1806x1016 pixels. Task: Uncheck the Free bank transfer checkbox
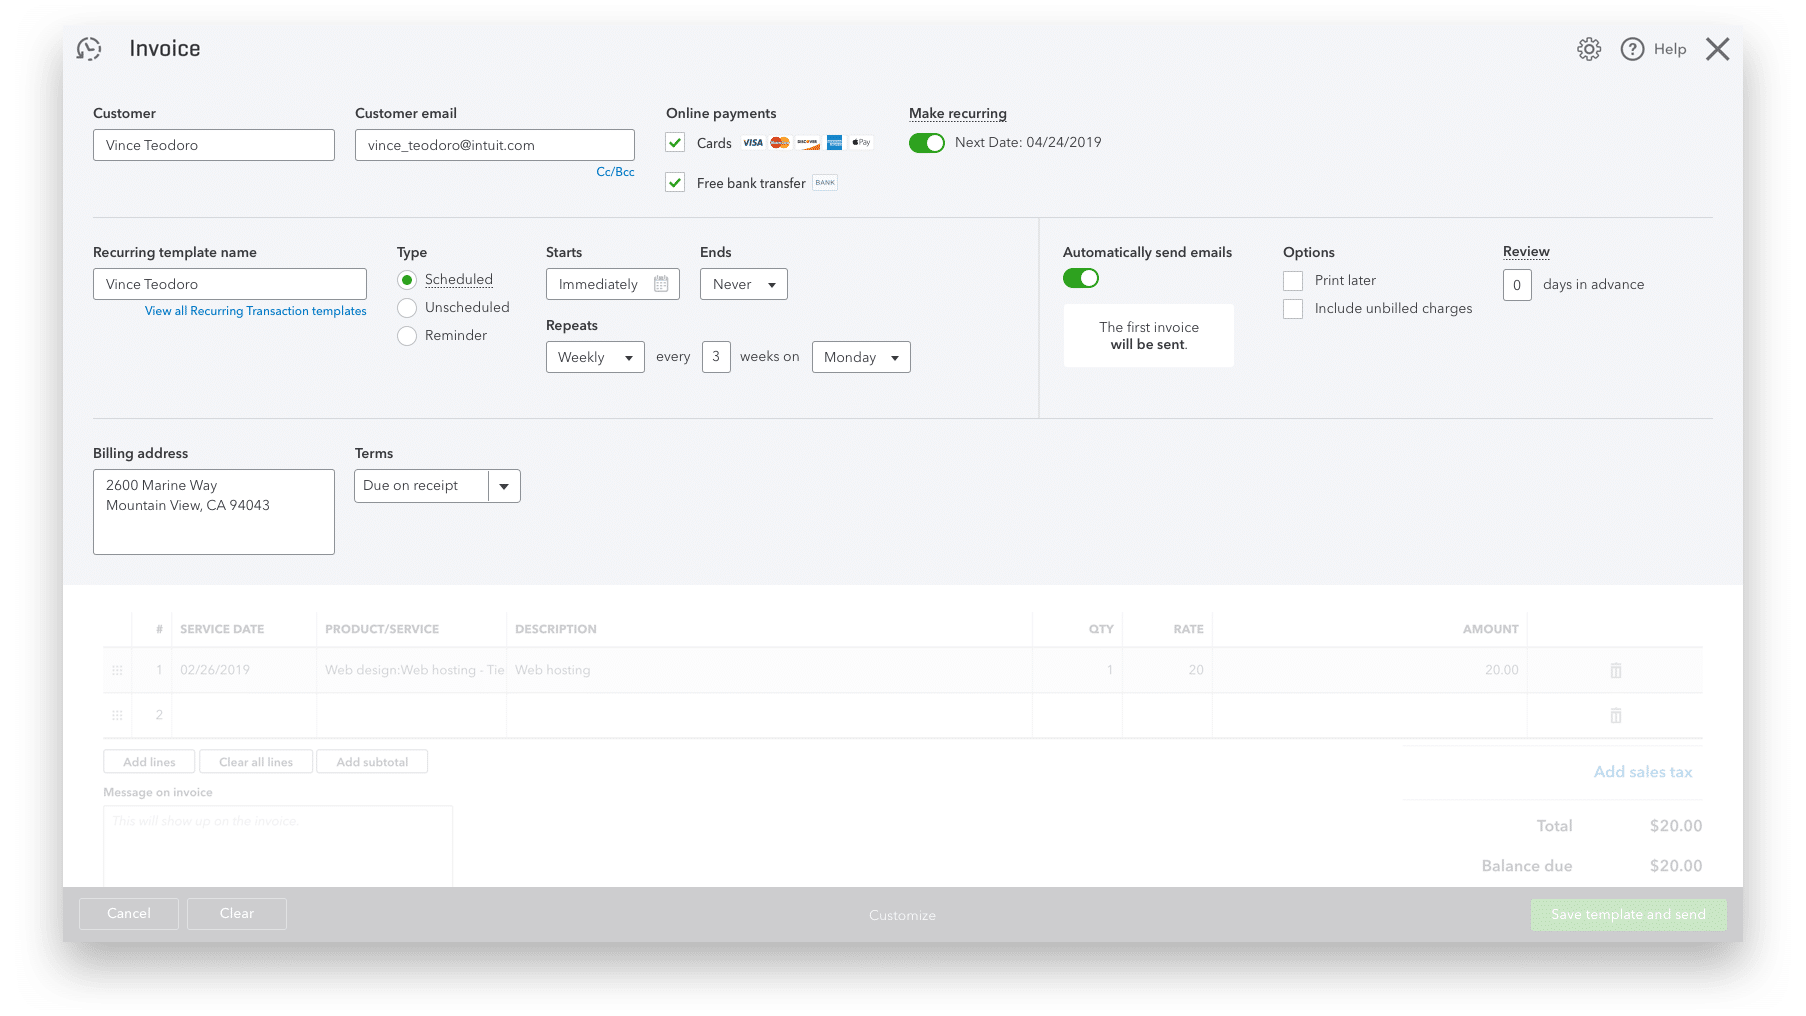pos(675,182)
